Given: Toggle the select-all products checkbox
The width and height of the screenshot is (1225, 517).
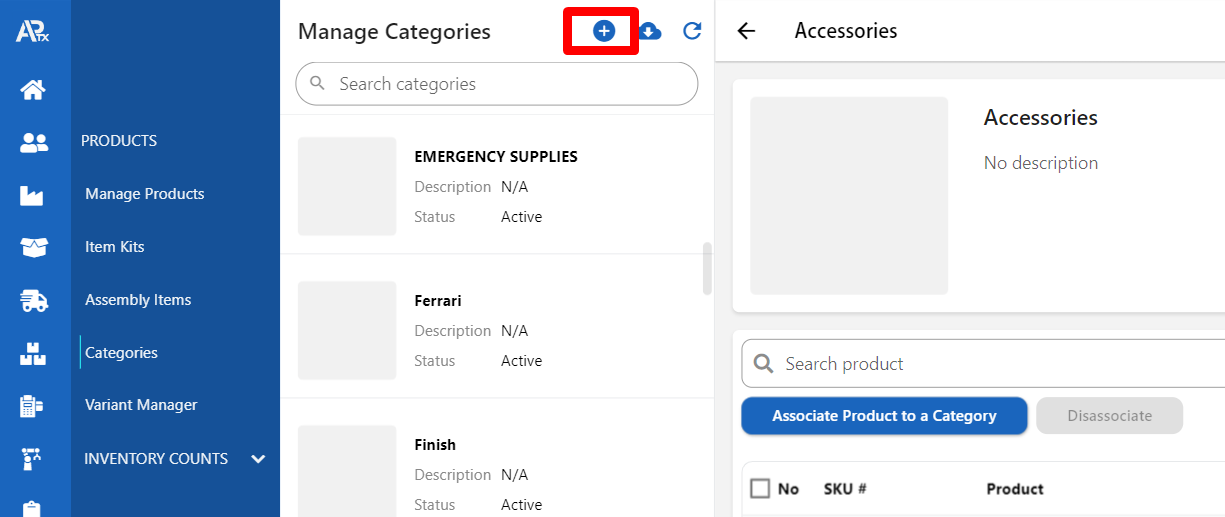Looking at the screenshot, I should tap(760, 488).
